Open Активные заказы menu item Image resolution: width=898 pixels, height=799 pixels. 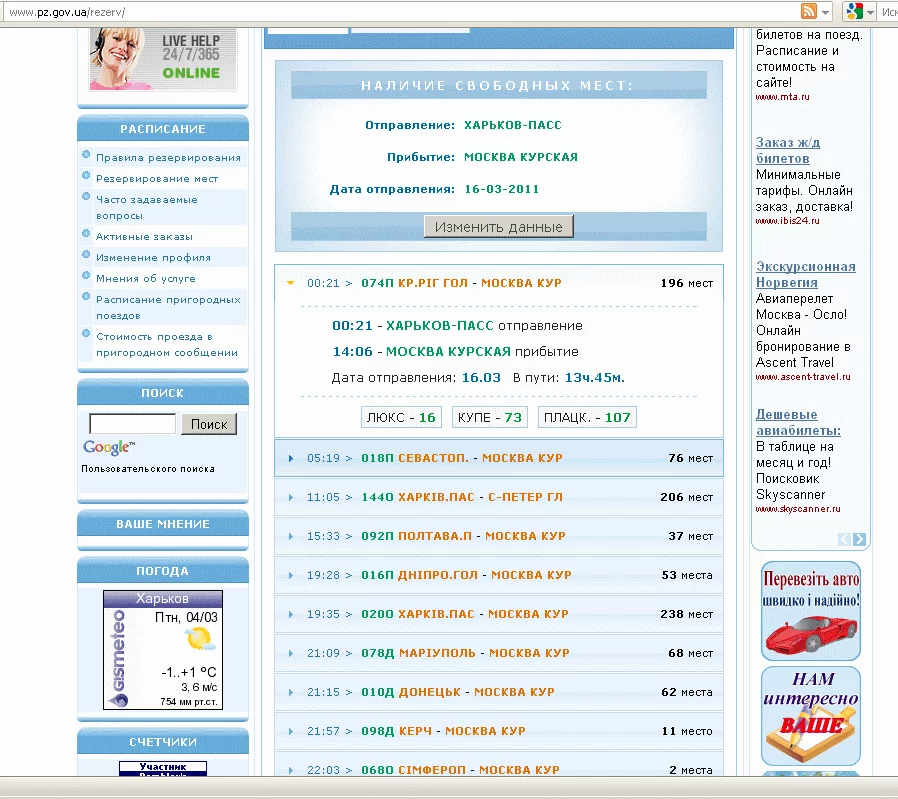(144, 237)
